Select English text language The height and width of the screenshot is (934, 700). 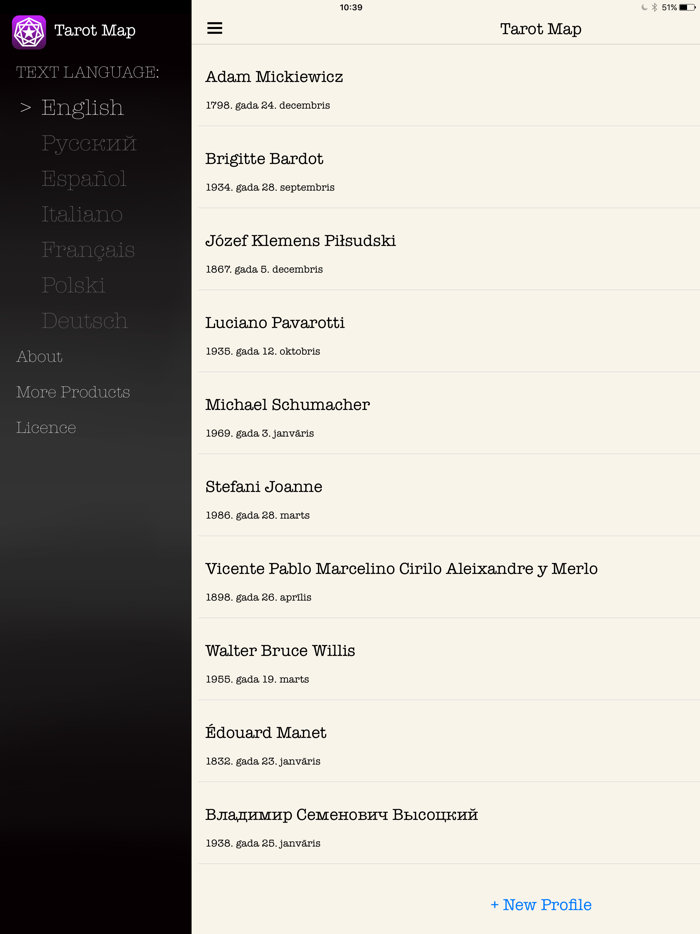82,108
